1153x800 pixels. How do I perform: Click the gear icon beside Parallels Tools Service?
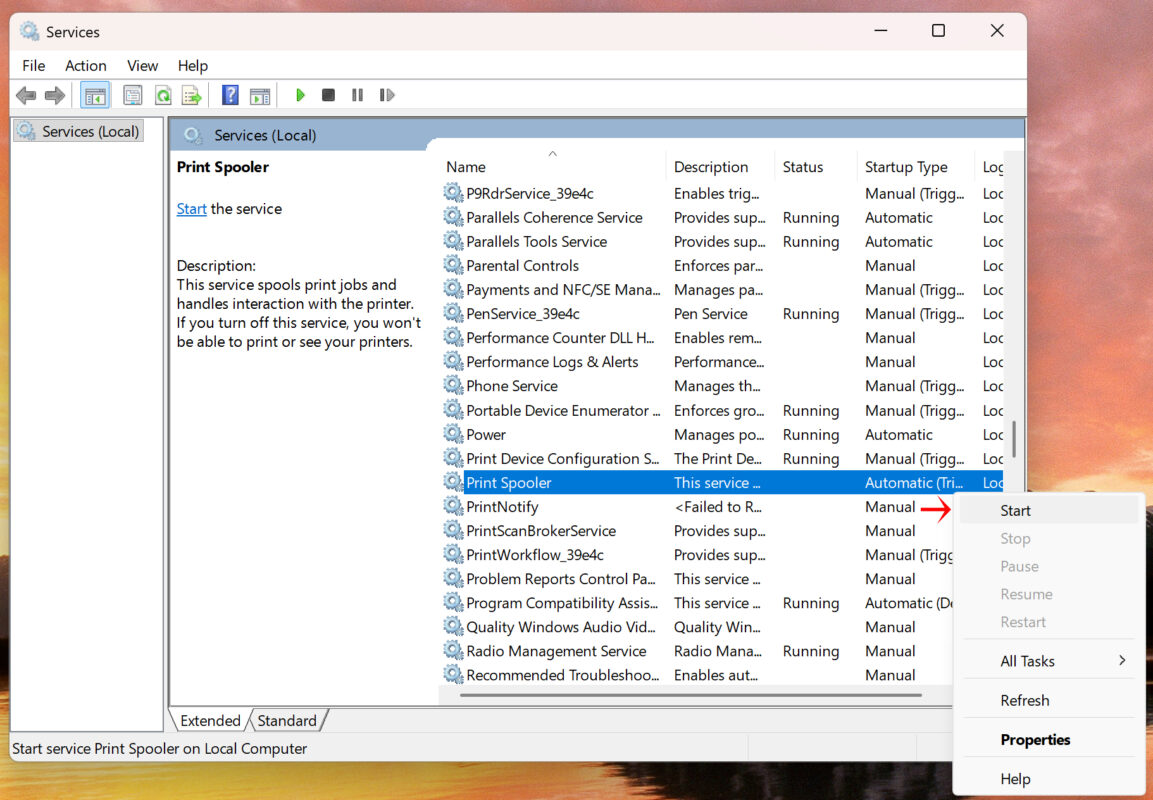coord(453,240)
